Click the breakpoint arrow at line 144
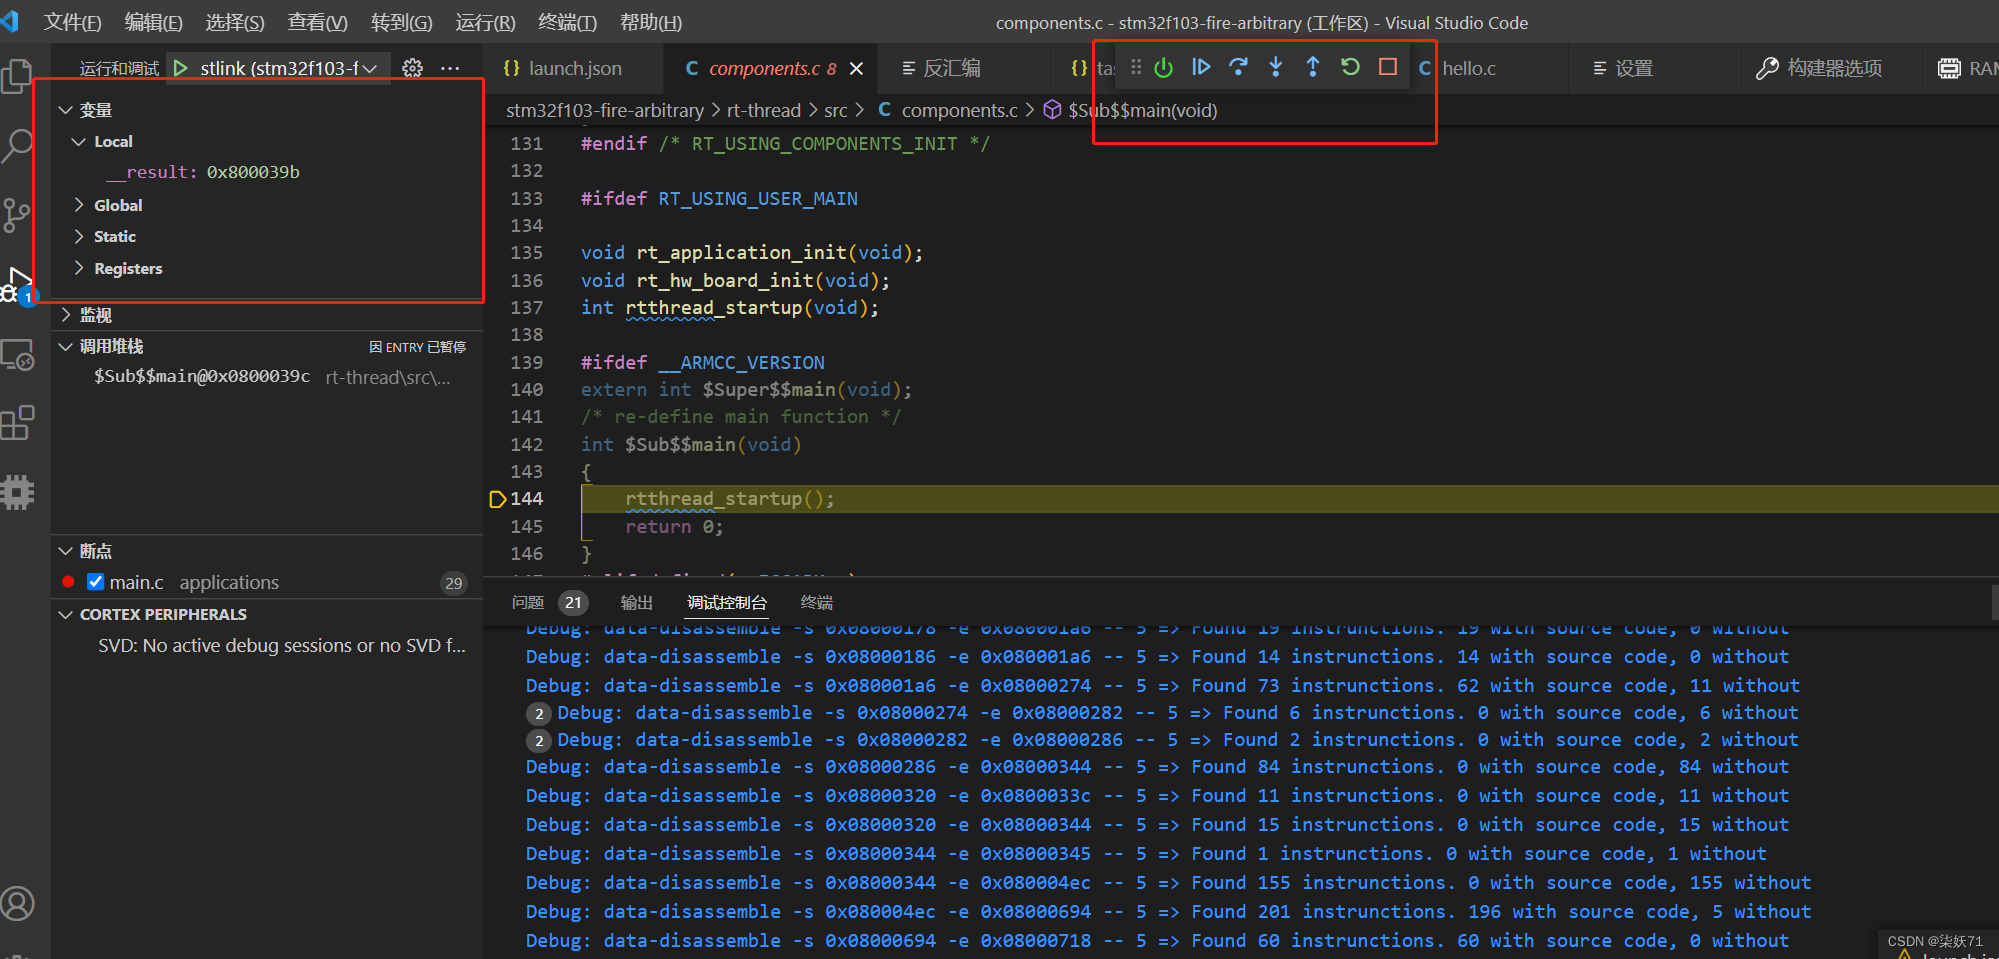This screenshot has width=1999, height=959. click(x=497, y=499)
